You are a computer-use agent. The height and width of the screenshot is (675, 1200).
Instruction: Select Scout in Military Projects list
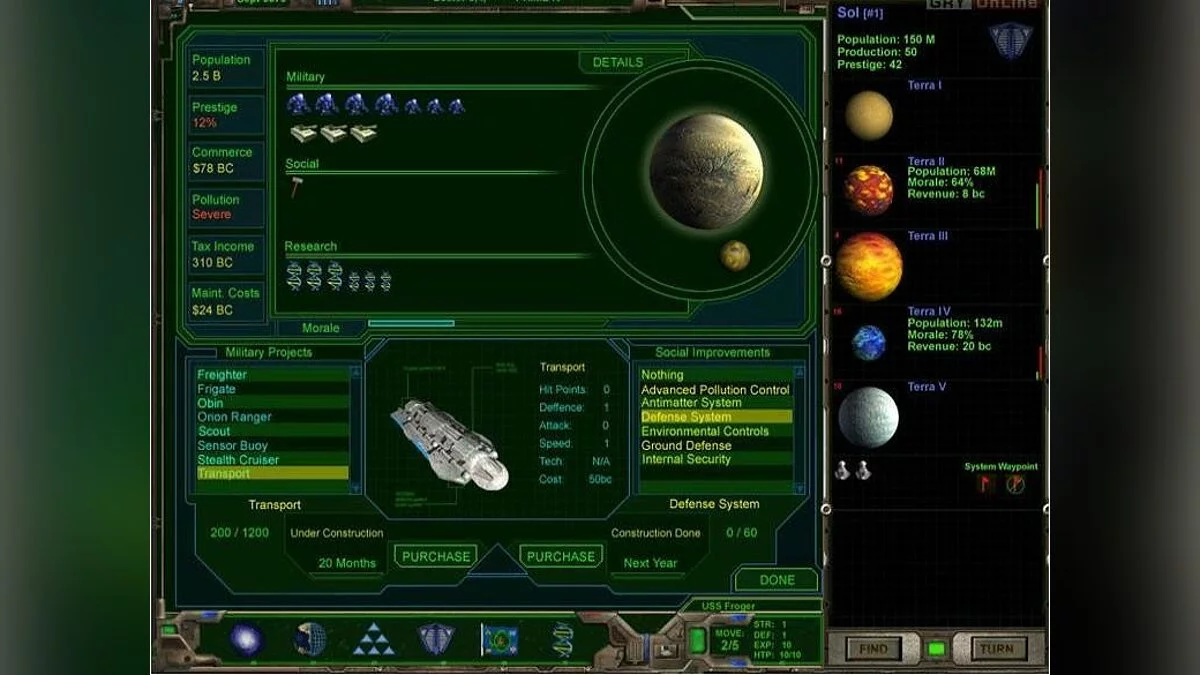click(273, 431)
